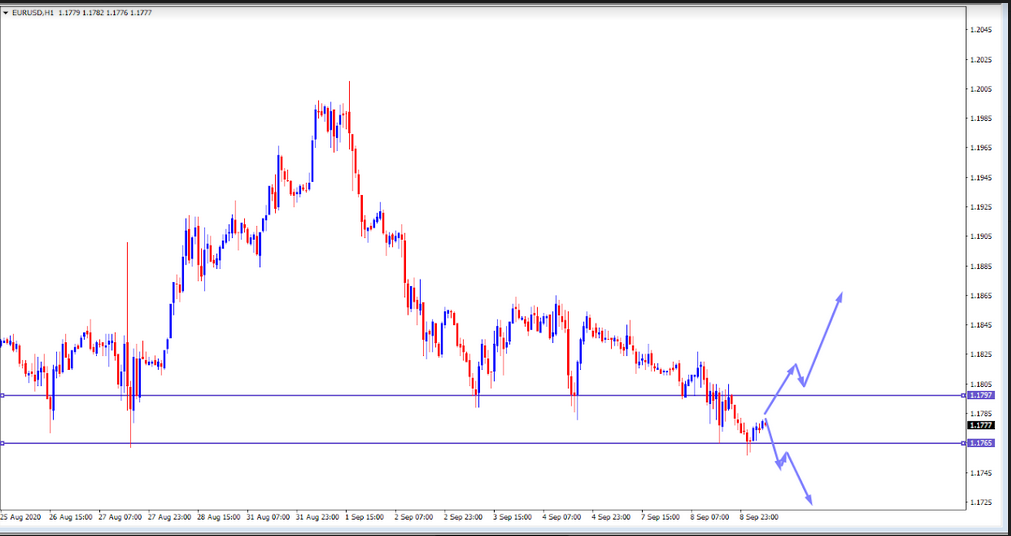Select tip of the upward projection arrow

(841, 294)
